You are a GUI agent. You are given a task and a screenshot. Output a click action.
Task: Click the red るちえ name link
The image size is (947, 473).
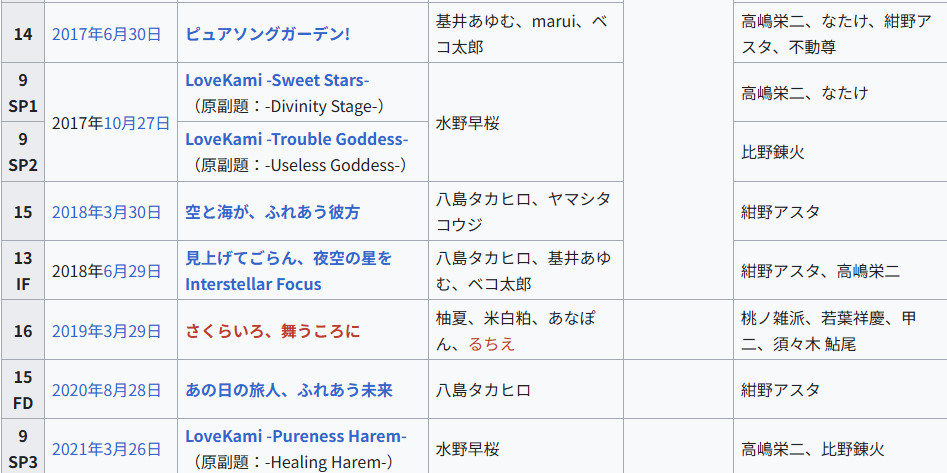click(x=492, y=344)
